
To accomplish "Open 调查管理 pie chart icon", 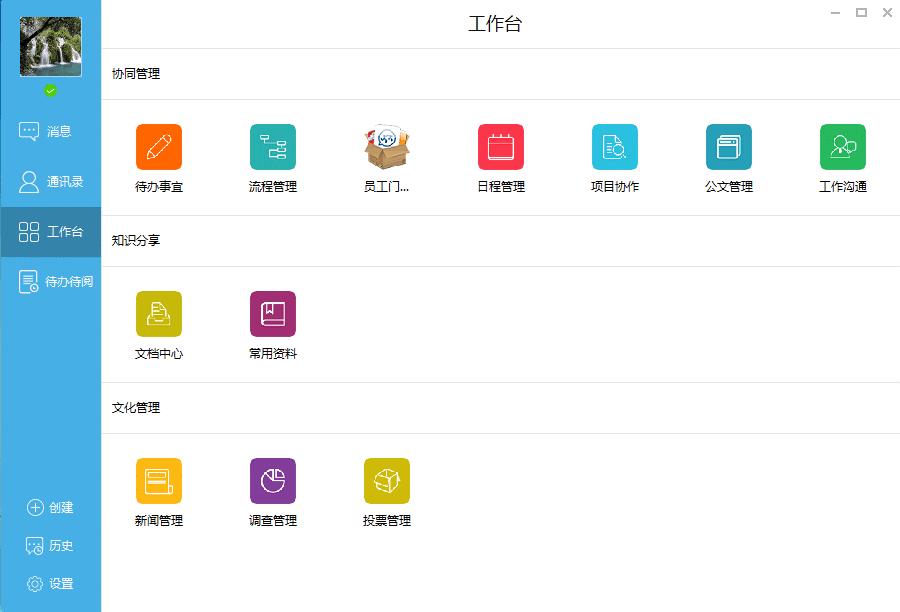I will coord(273,481).
